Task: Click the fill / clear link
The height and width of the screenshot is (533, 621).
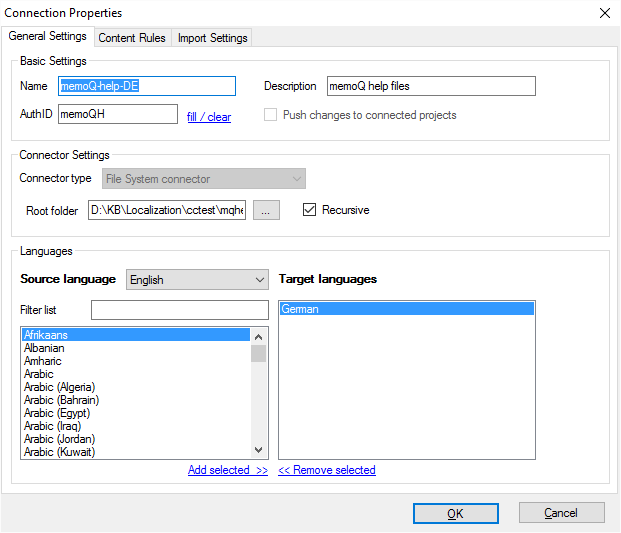Action: (x=209, y=117)
